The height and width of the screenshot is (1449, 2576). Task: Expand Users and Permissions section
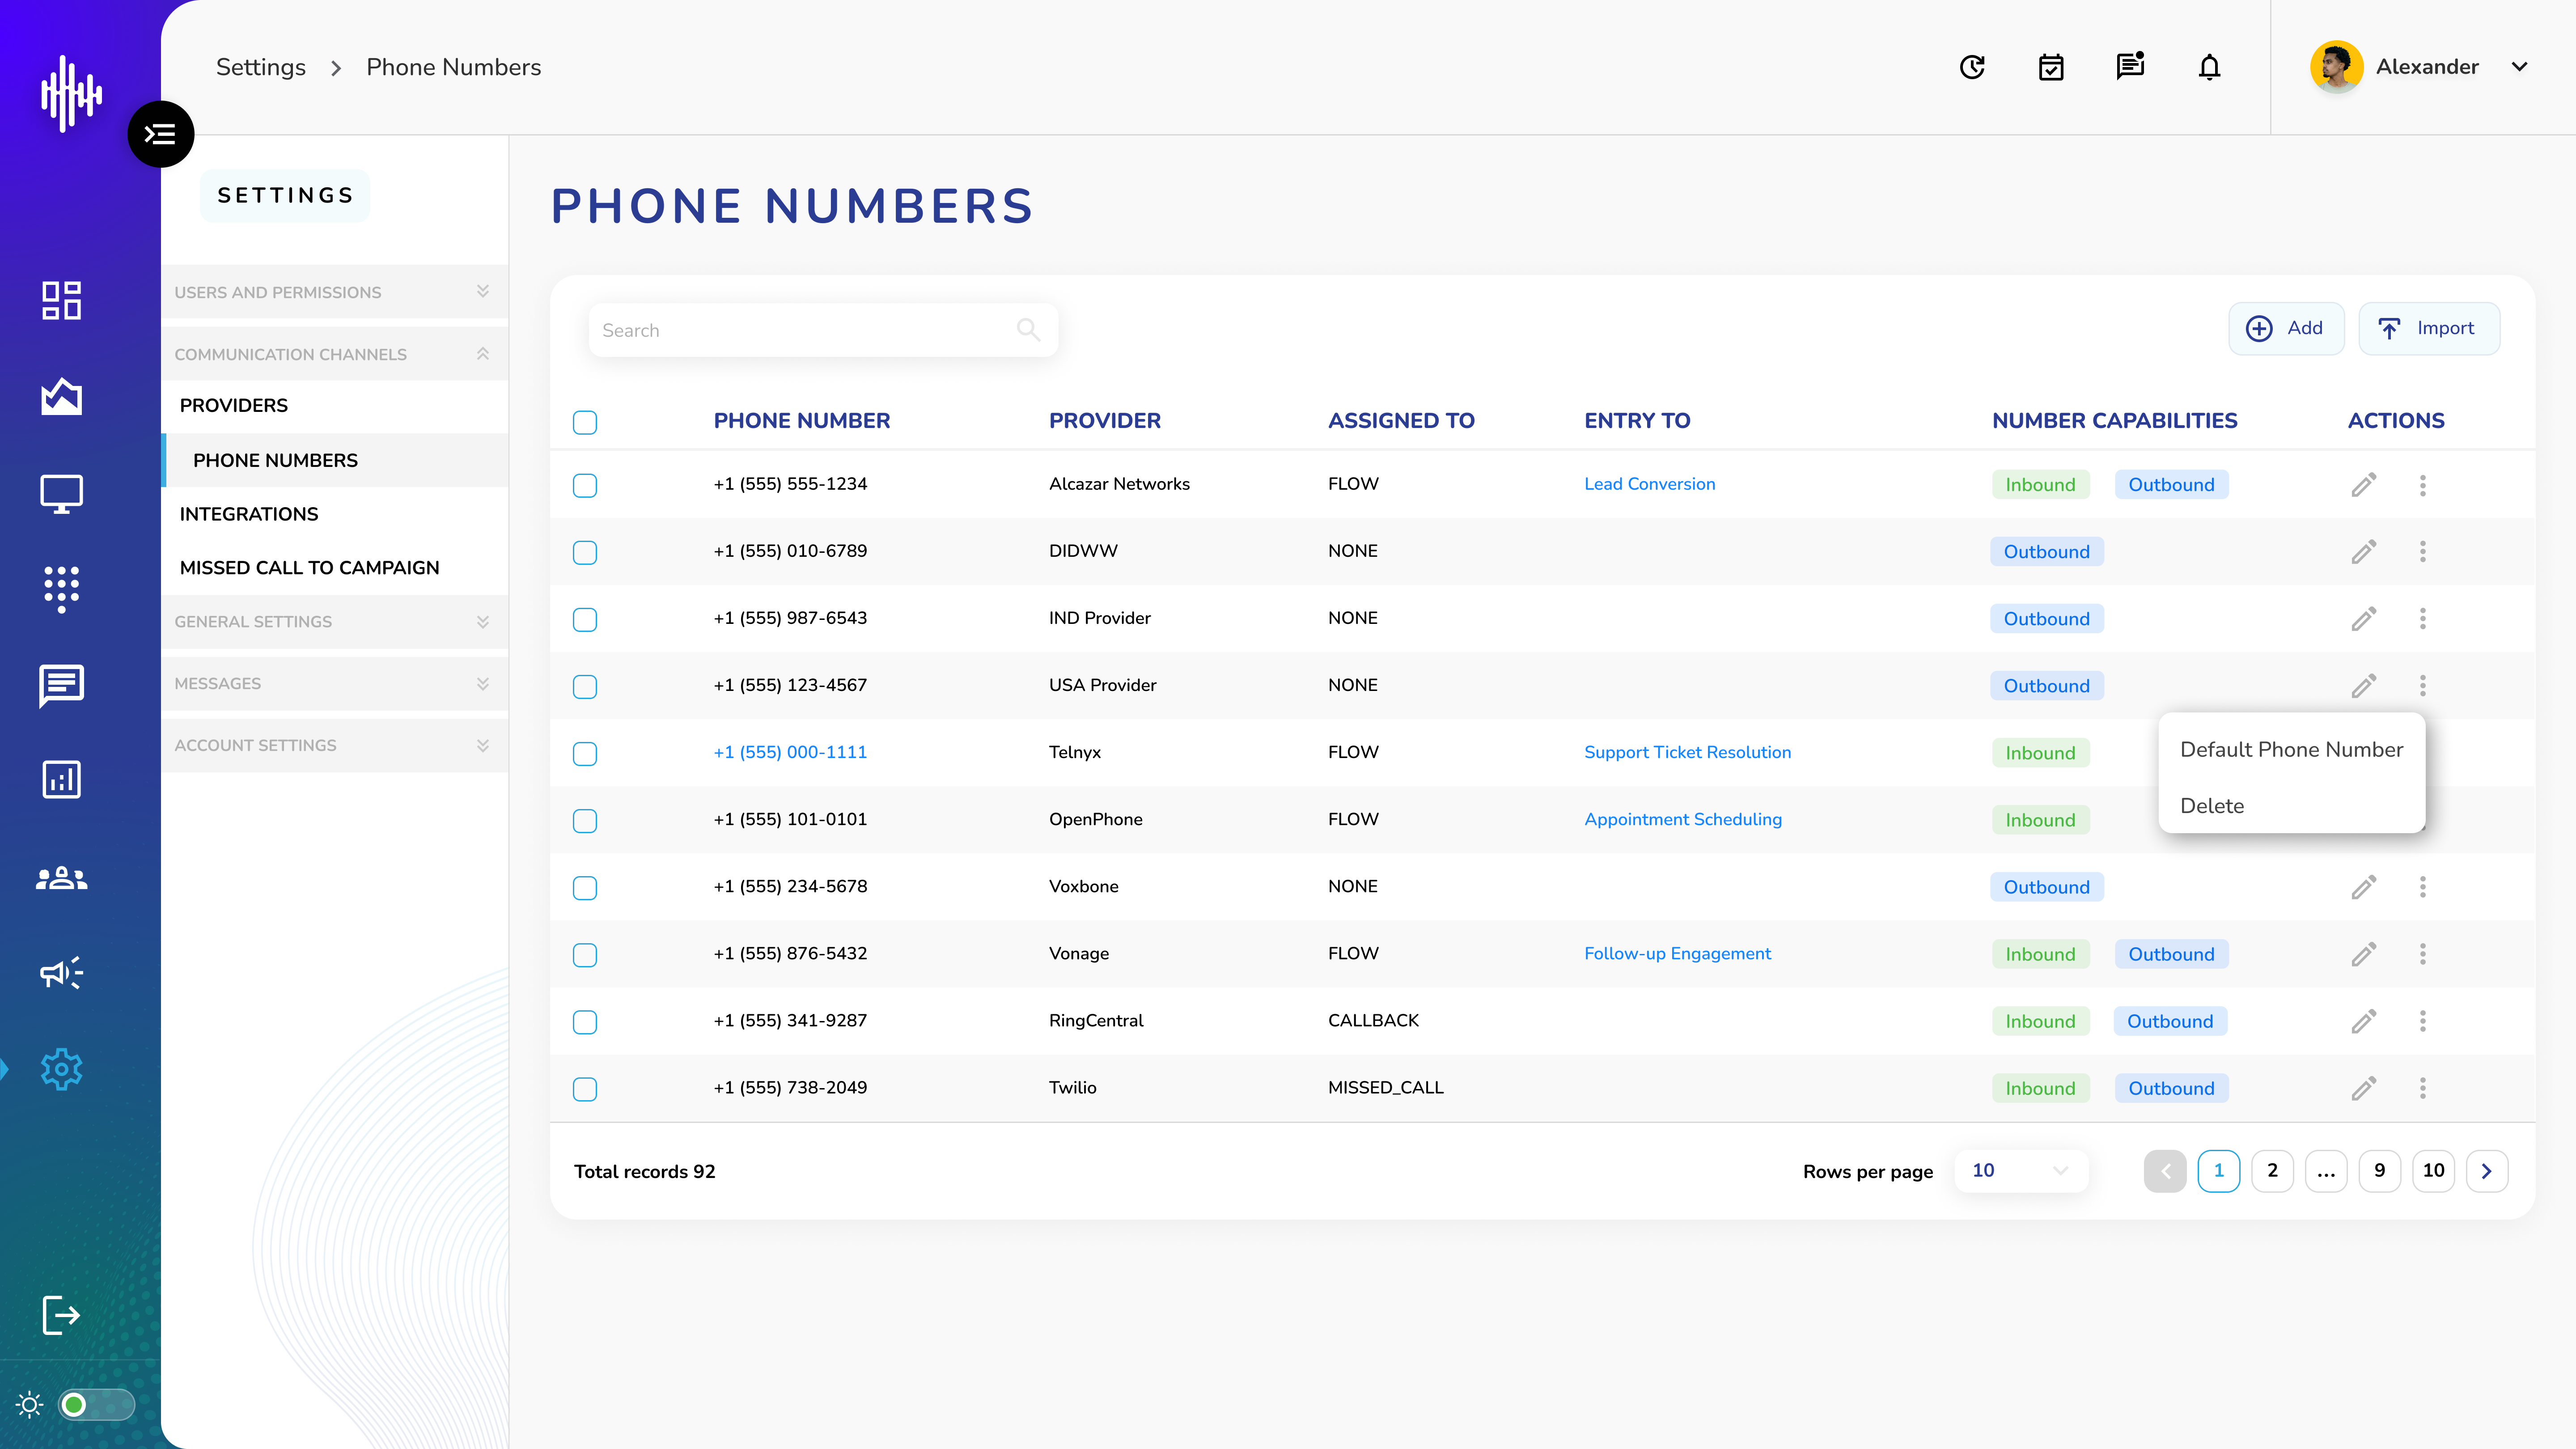click(334, 292)
